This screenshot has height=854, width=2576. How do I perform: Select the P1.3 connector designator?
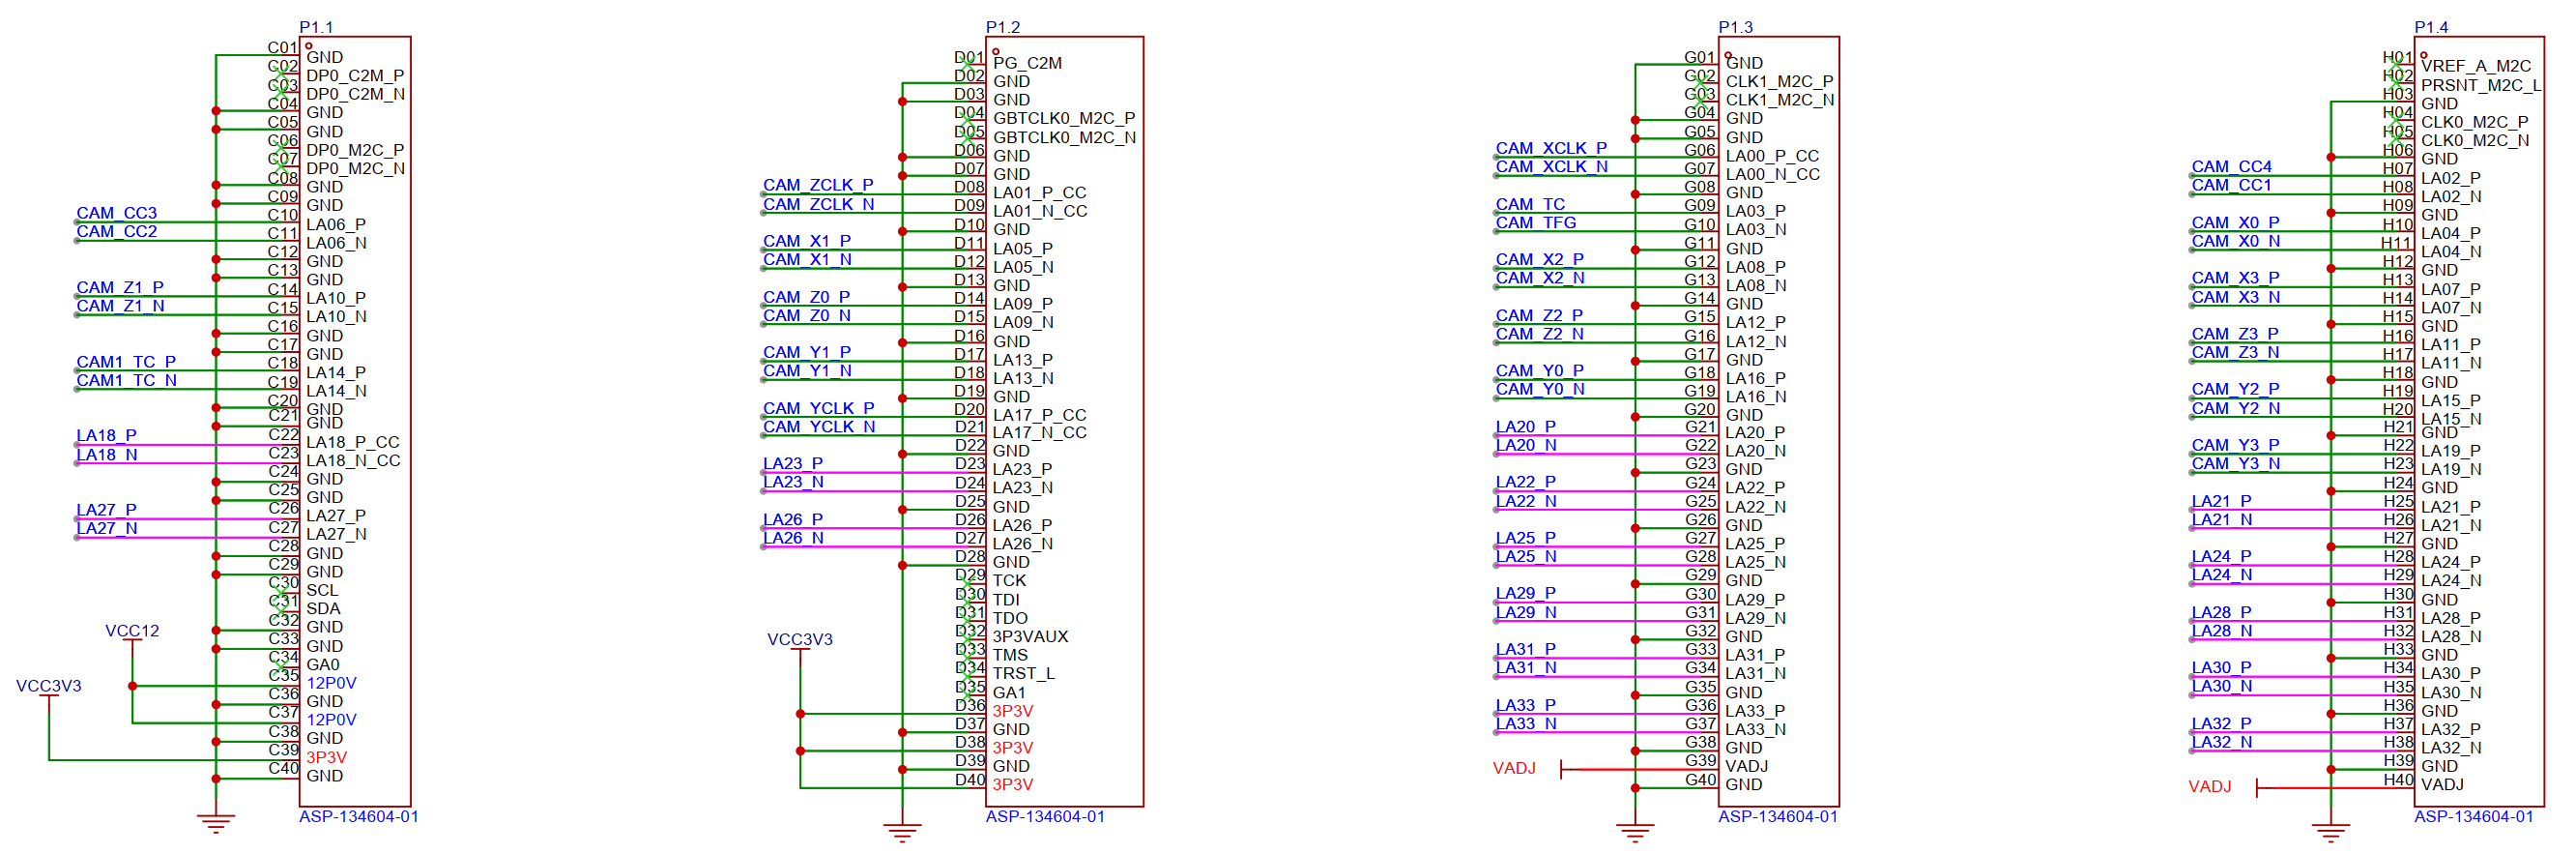pyautogui.click(x=1735, y=27)
